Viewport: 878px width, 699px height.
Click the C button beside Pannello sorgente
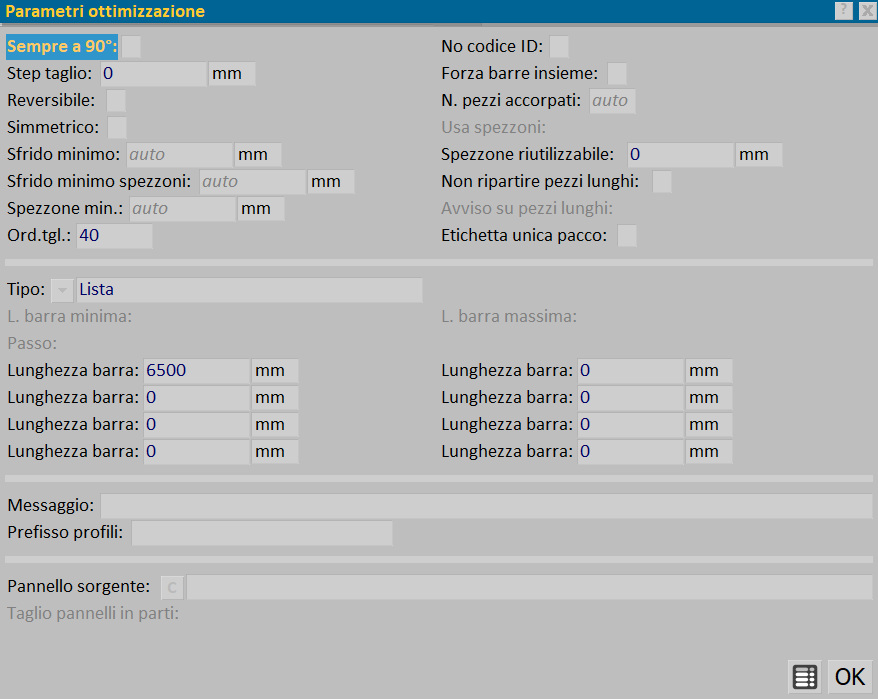click(172, 587)
